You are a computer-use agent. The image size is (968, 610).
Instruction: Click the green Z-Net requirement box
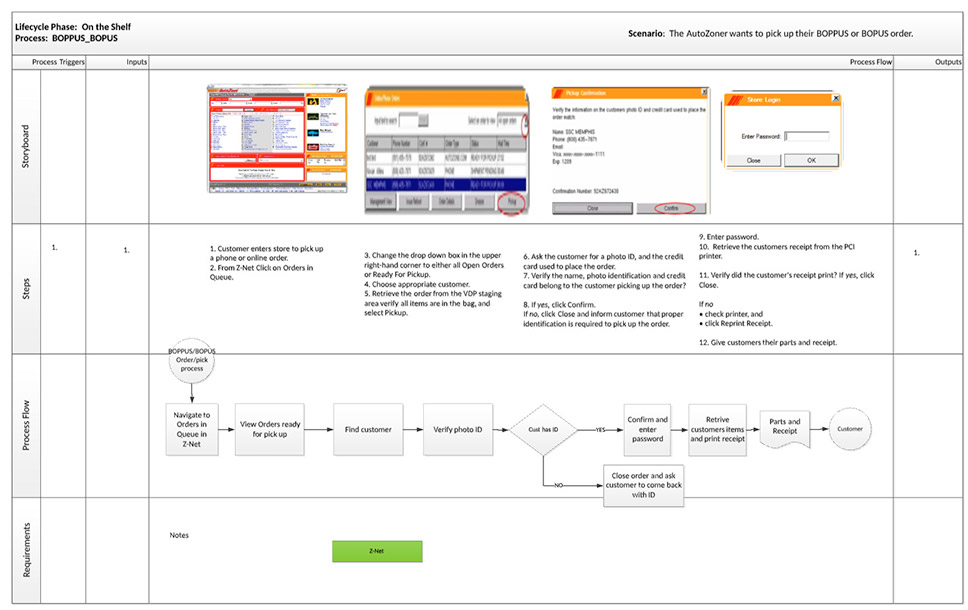click(x=377, y=551)
